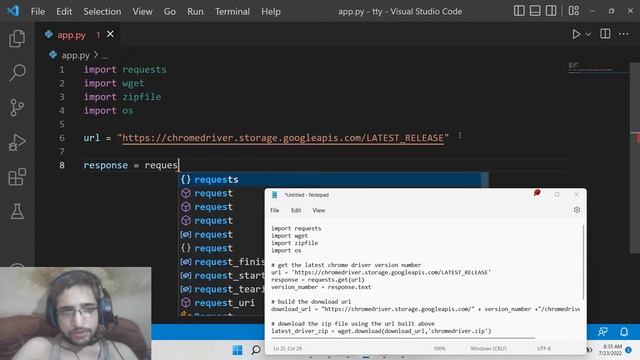Screen dimensions: 640x360
Task: Open the Terminal menu
Action: [232, 11]
